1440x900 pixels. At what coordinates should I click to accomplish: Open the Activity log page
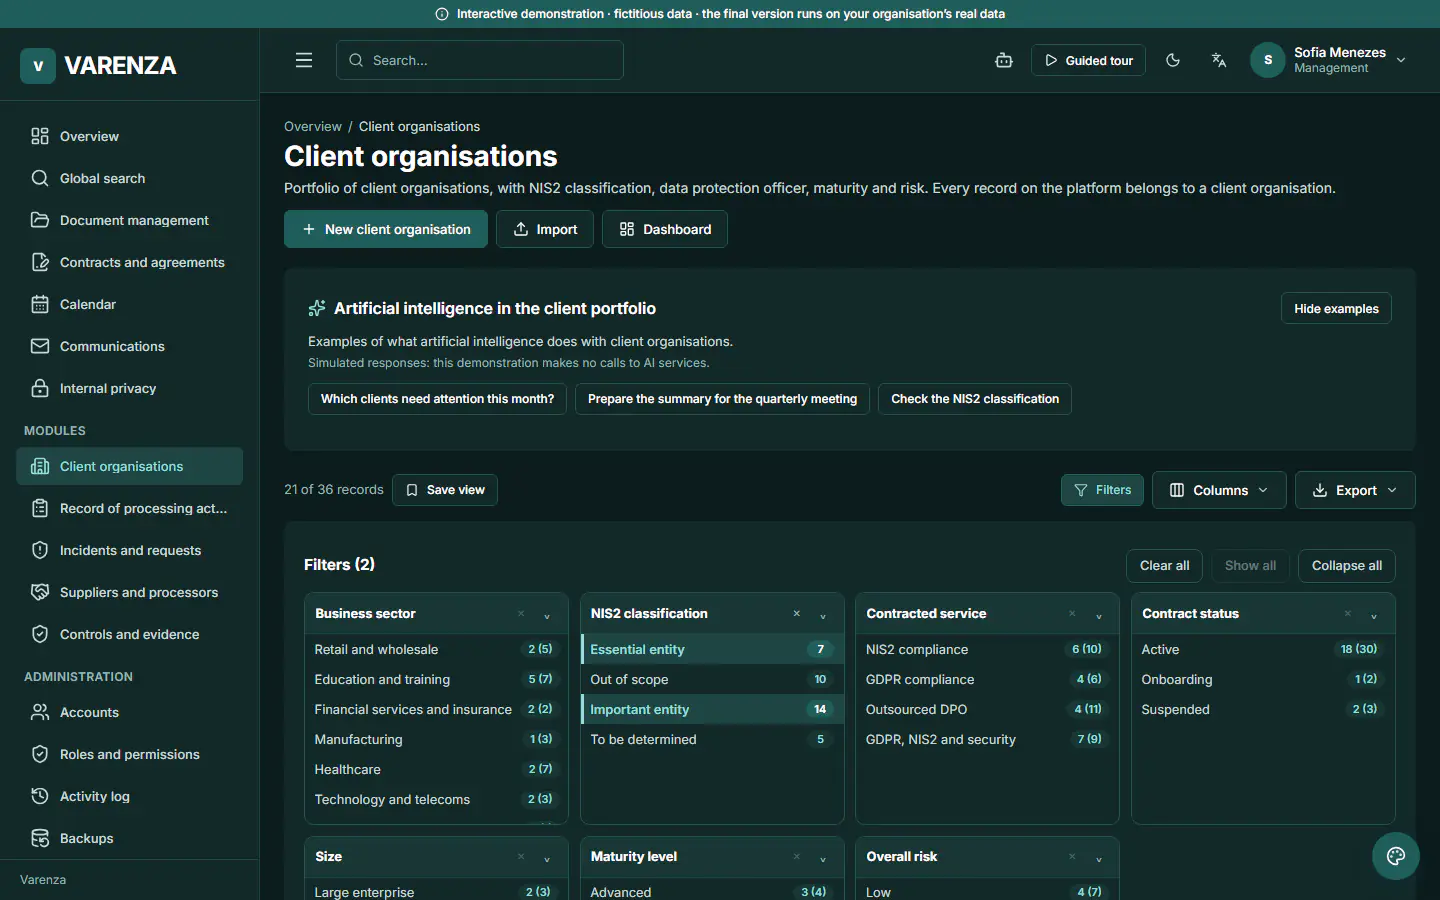130,796
